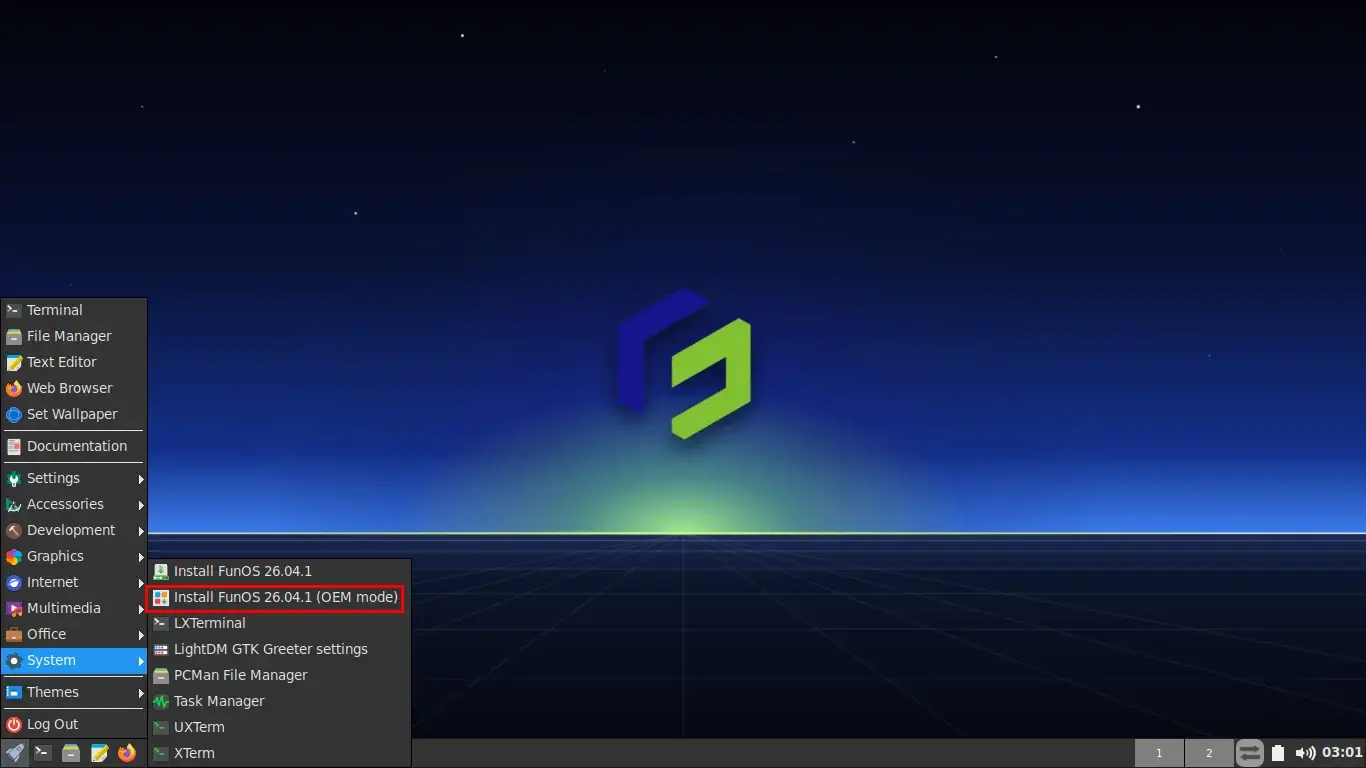Open the terminal launcher on the taskbar
This screenshot has width=1366, height=768.
pos(42,753)
